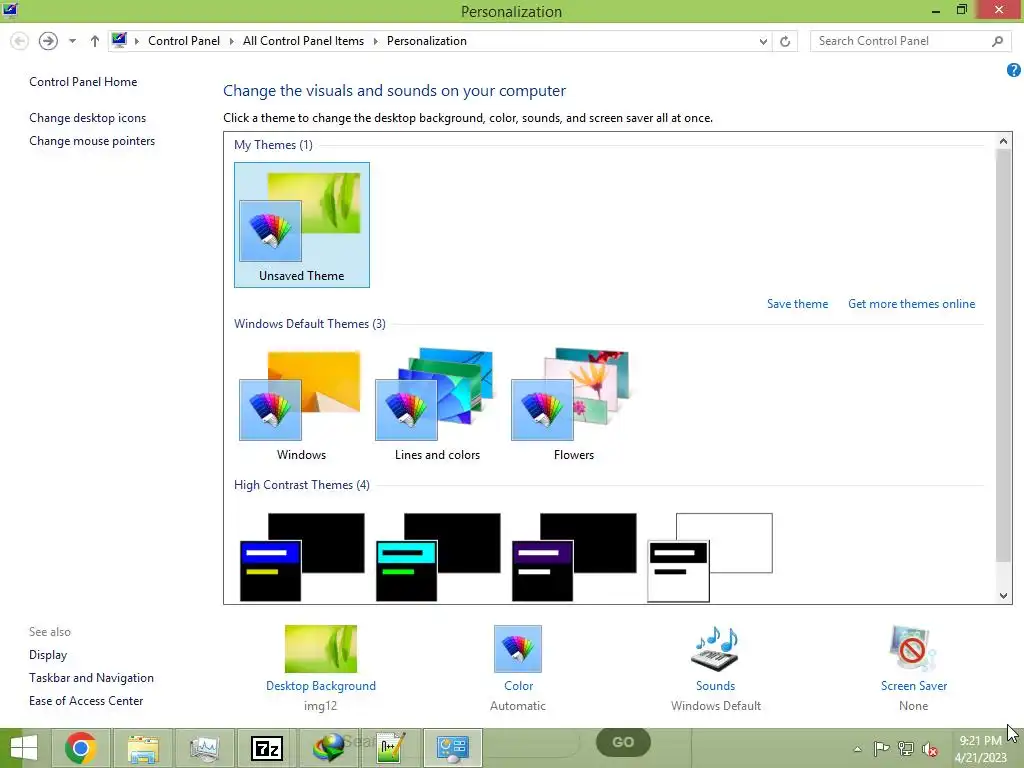Click Get more themes online link

tap(911, 304)
